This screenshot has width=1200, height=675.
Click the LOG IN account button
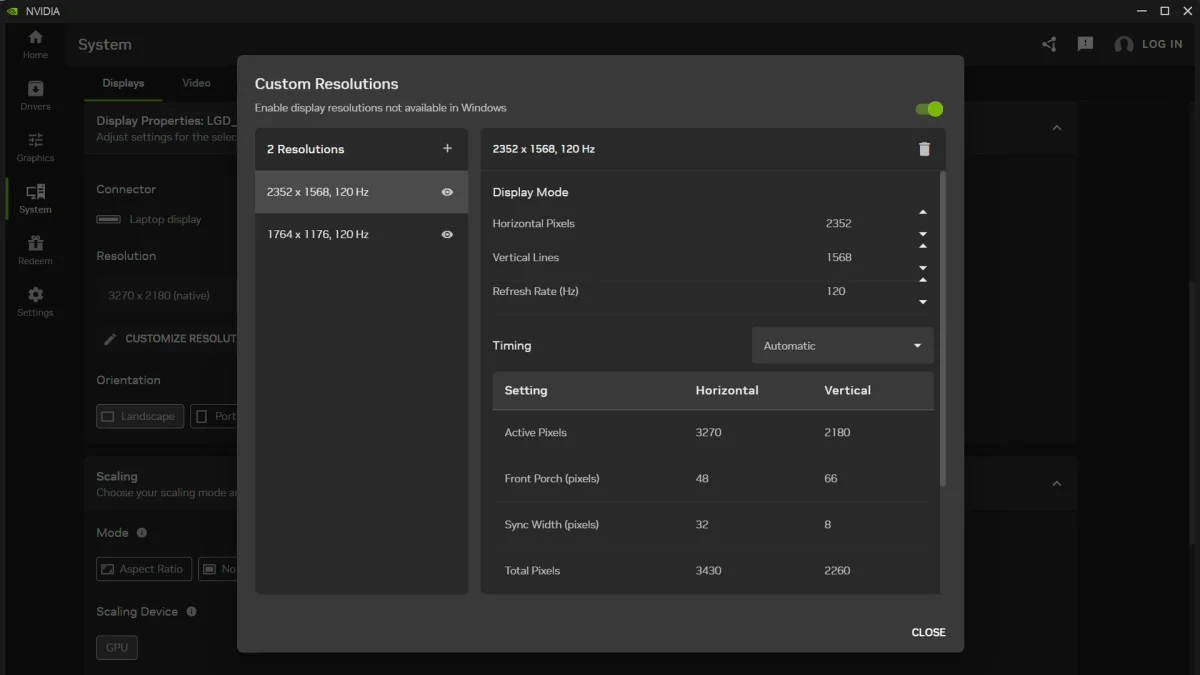click(1148, 44)
